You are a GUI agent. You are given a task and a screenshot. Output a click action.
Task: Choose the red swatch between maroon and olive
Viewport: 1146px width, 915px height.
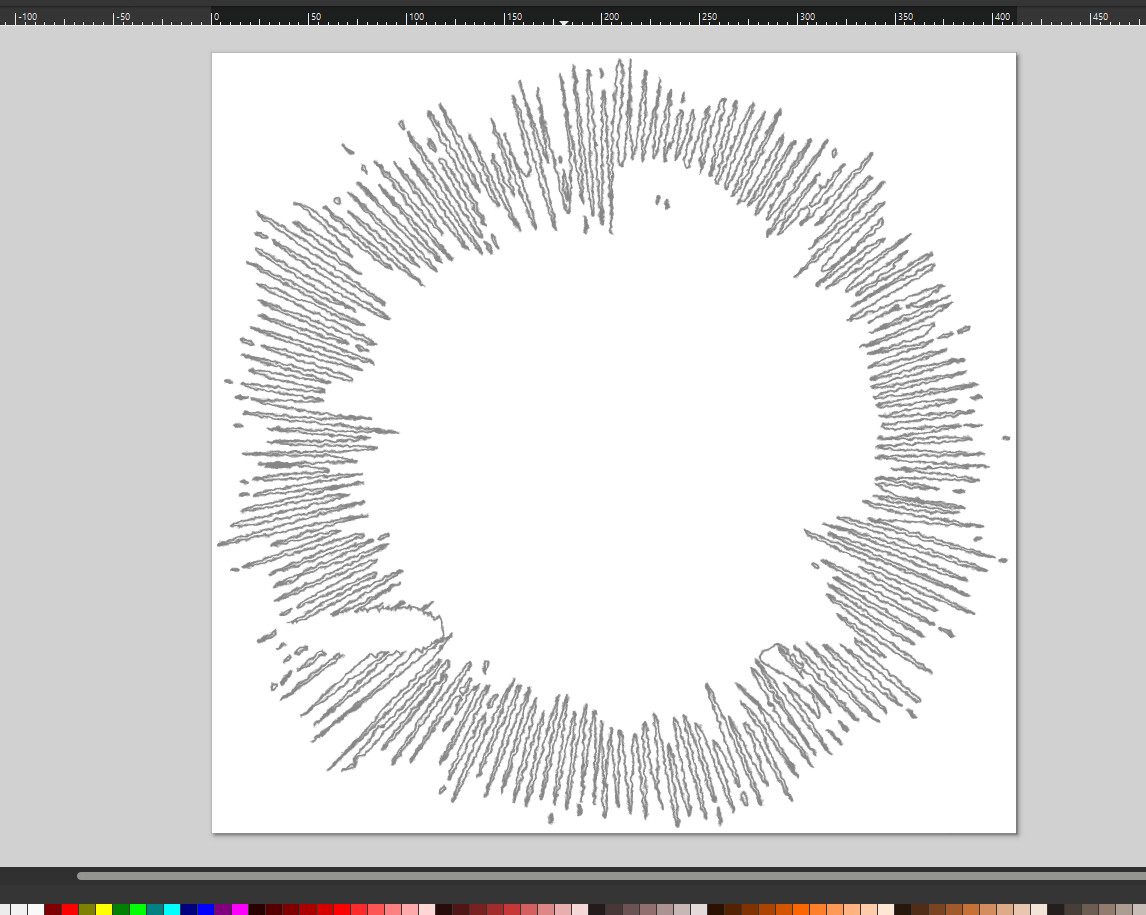click(x=70, y=909)
